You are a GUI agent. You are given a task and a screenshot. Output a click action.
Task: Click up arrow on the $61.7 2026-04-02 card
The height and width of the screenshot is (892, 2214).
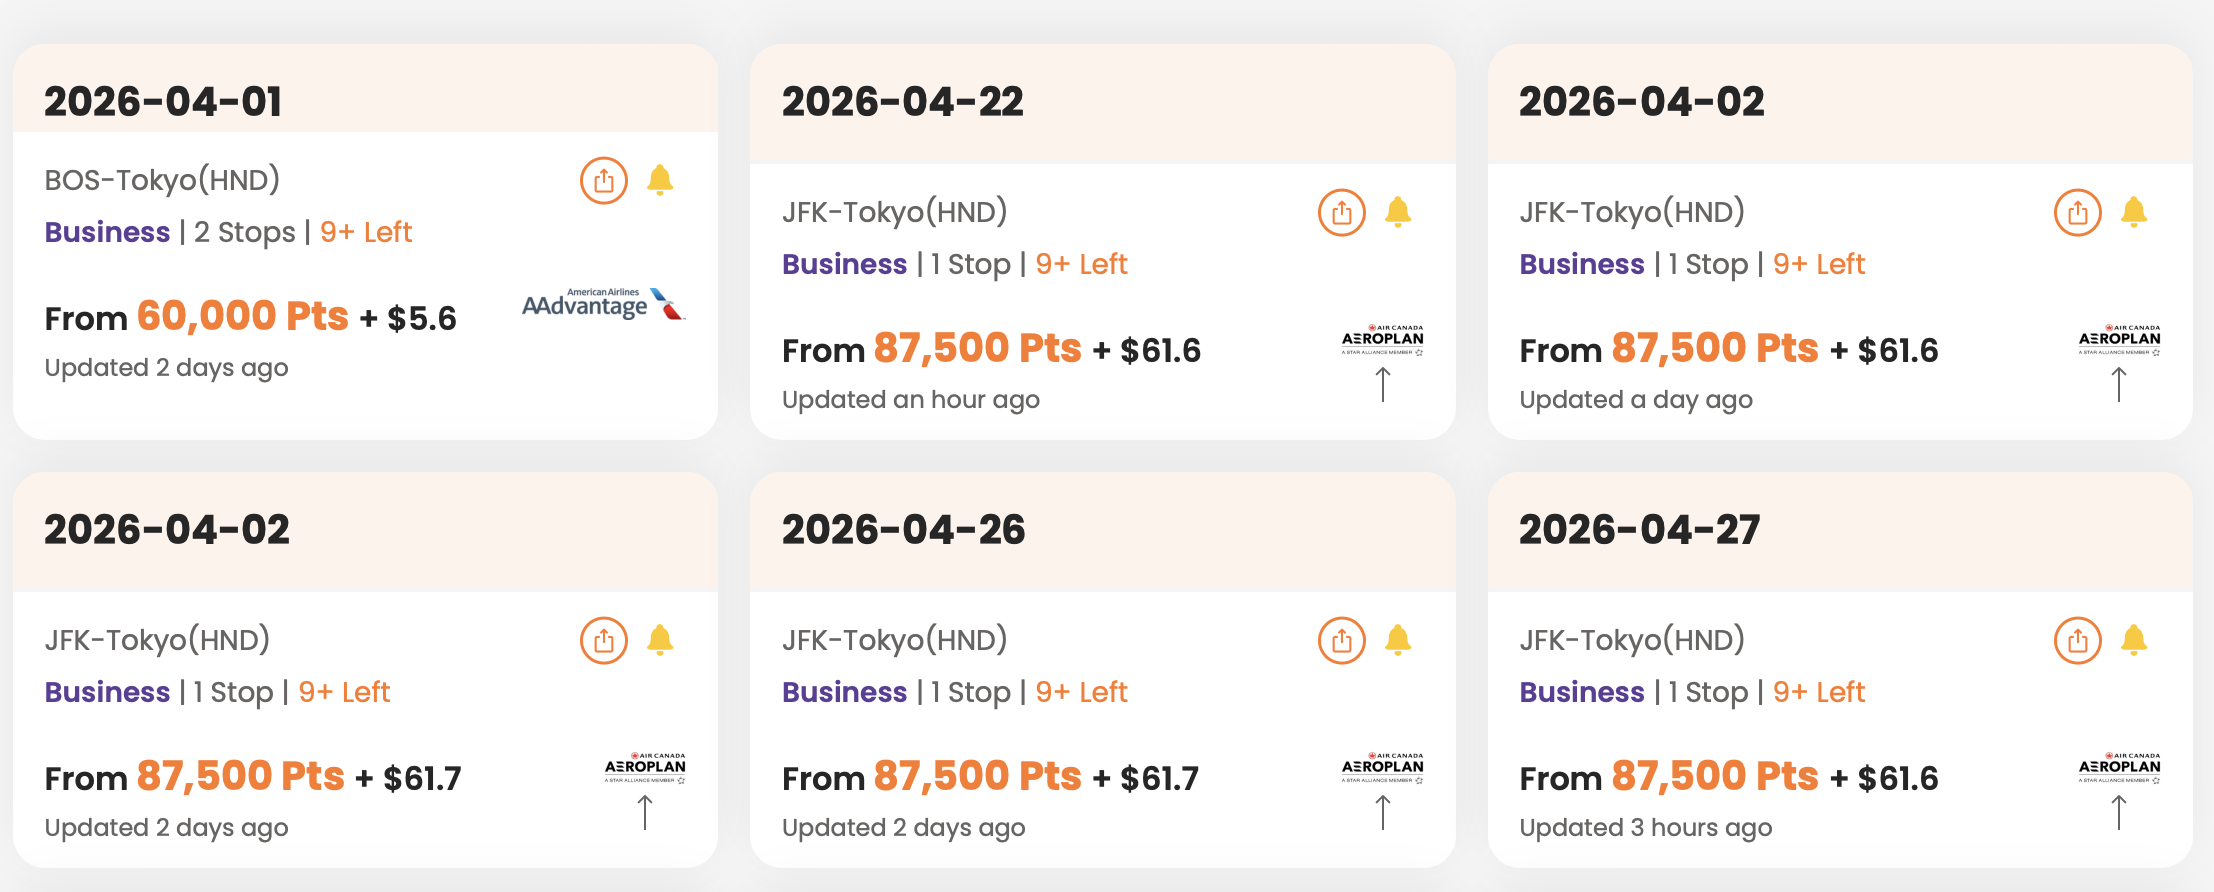tap(645, 812)
